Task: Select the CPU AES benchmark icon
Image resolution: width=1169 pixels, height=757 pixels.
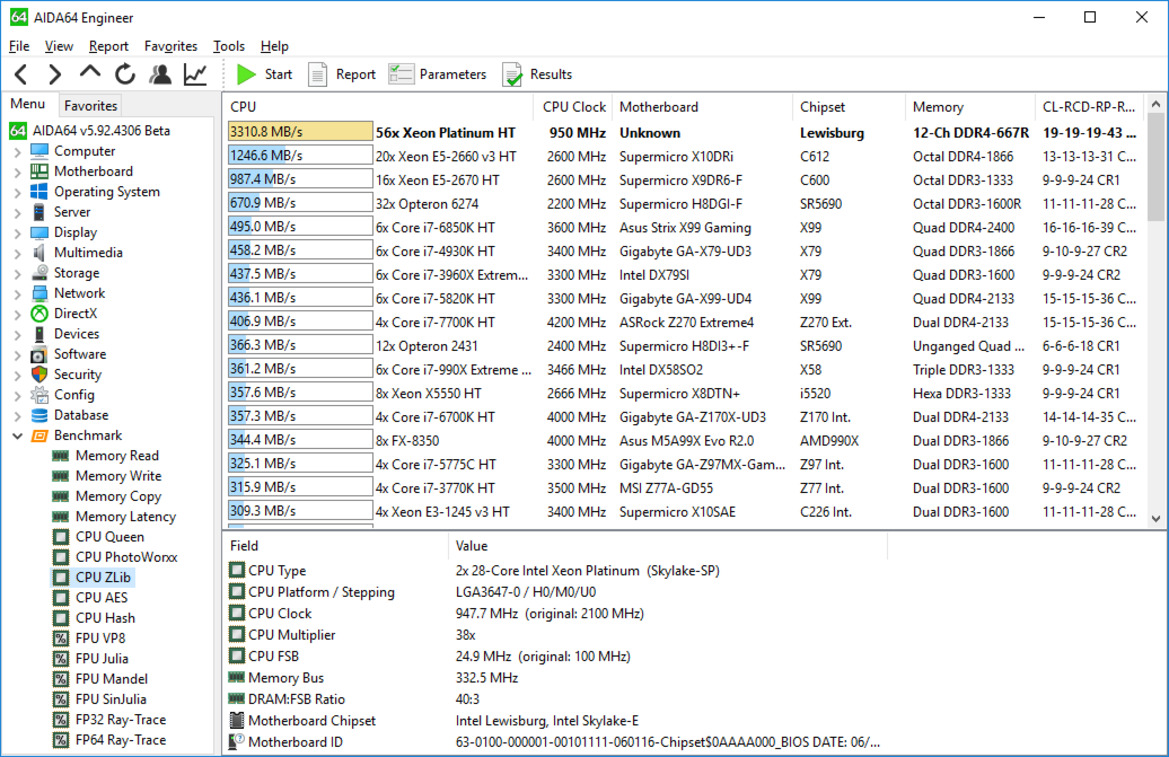Action: (x=61, y=597)
